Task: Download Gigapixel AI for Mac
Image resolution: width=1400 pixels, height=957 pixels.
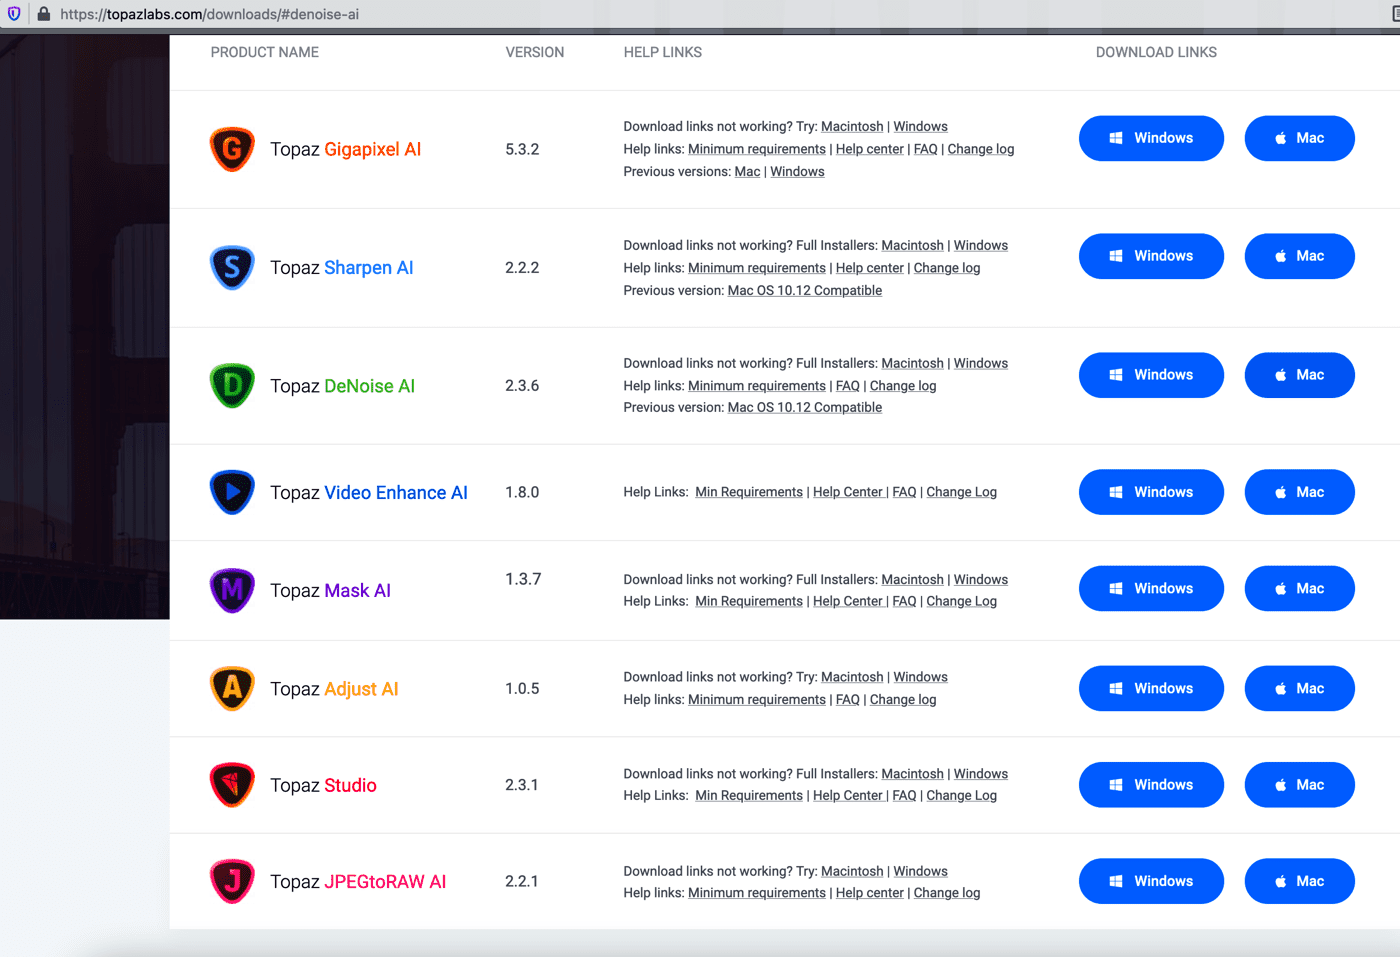Action: [x=1299, y=138]
